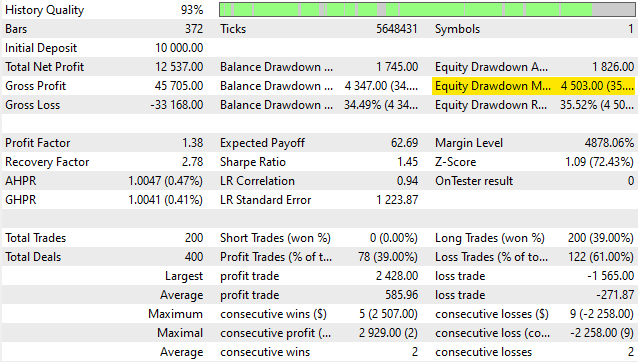The width and height of the screenshot is (639, 362).
Task: Select Total Deals value 400
Action: point(194,257)
